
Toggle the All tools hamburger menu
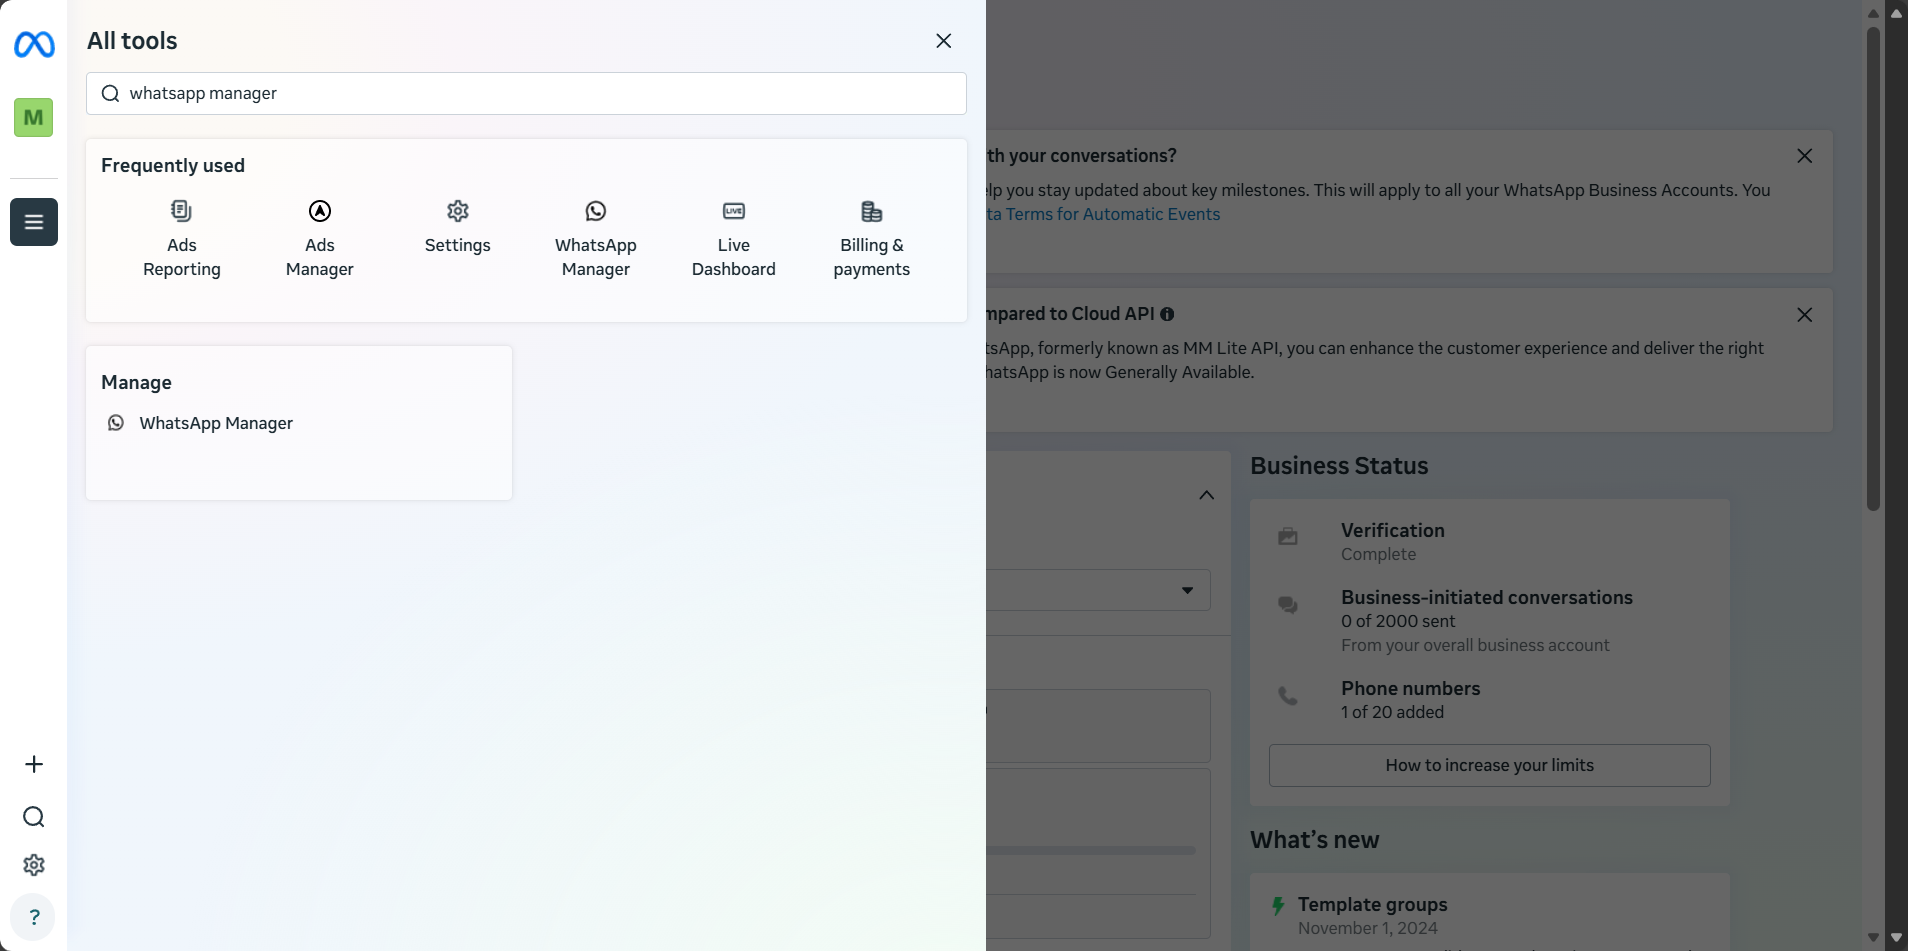[x=34, y=222]
